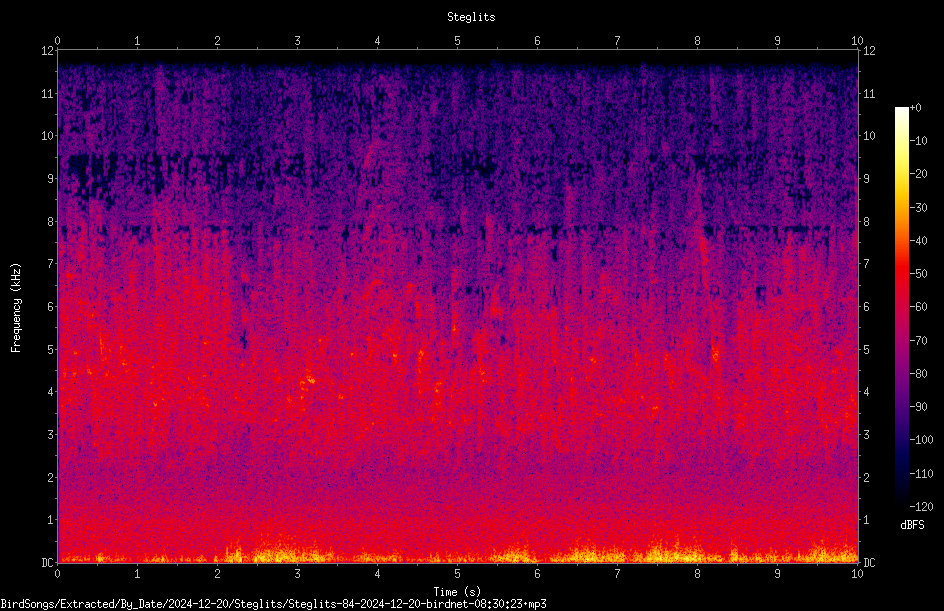Click the Steglits title above the spectrogram
The width and height of the screenshot is (944, 611).
click(471, 17)
